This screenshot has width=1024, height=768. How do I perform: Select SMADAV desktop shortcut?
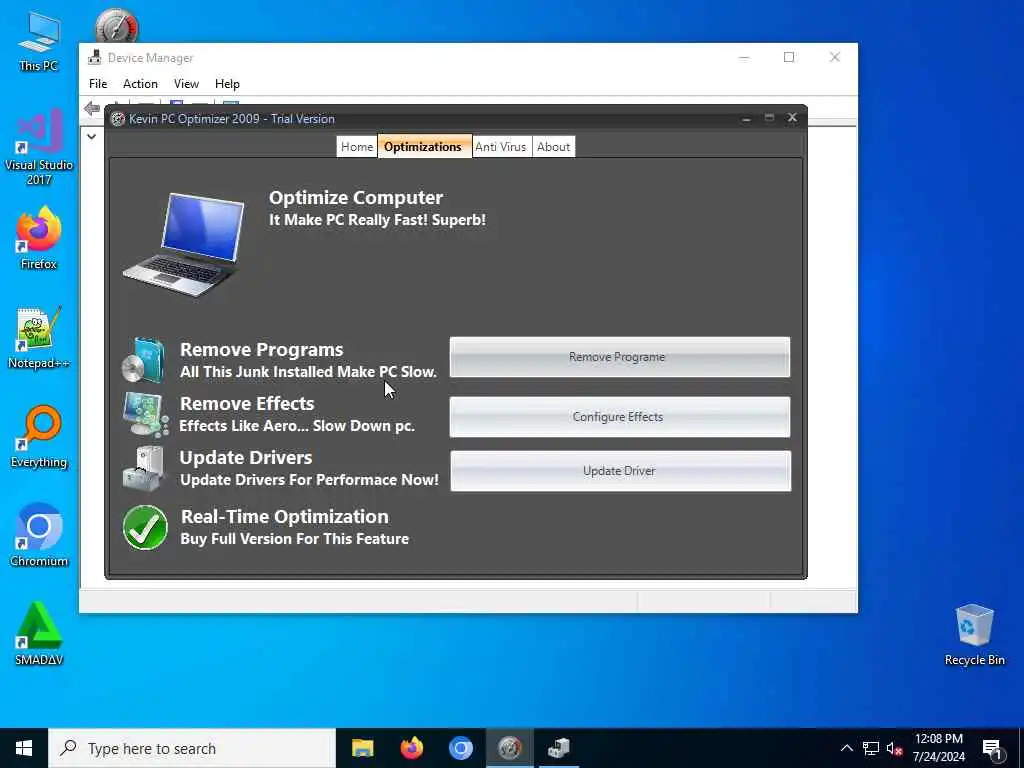[x=39, y=634]
